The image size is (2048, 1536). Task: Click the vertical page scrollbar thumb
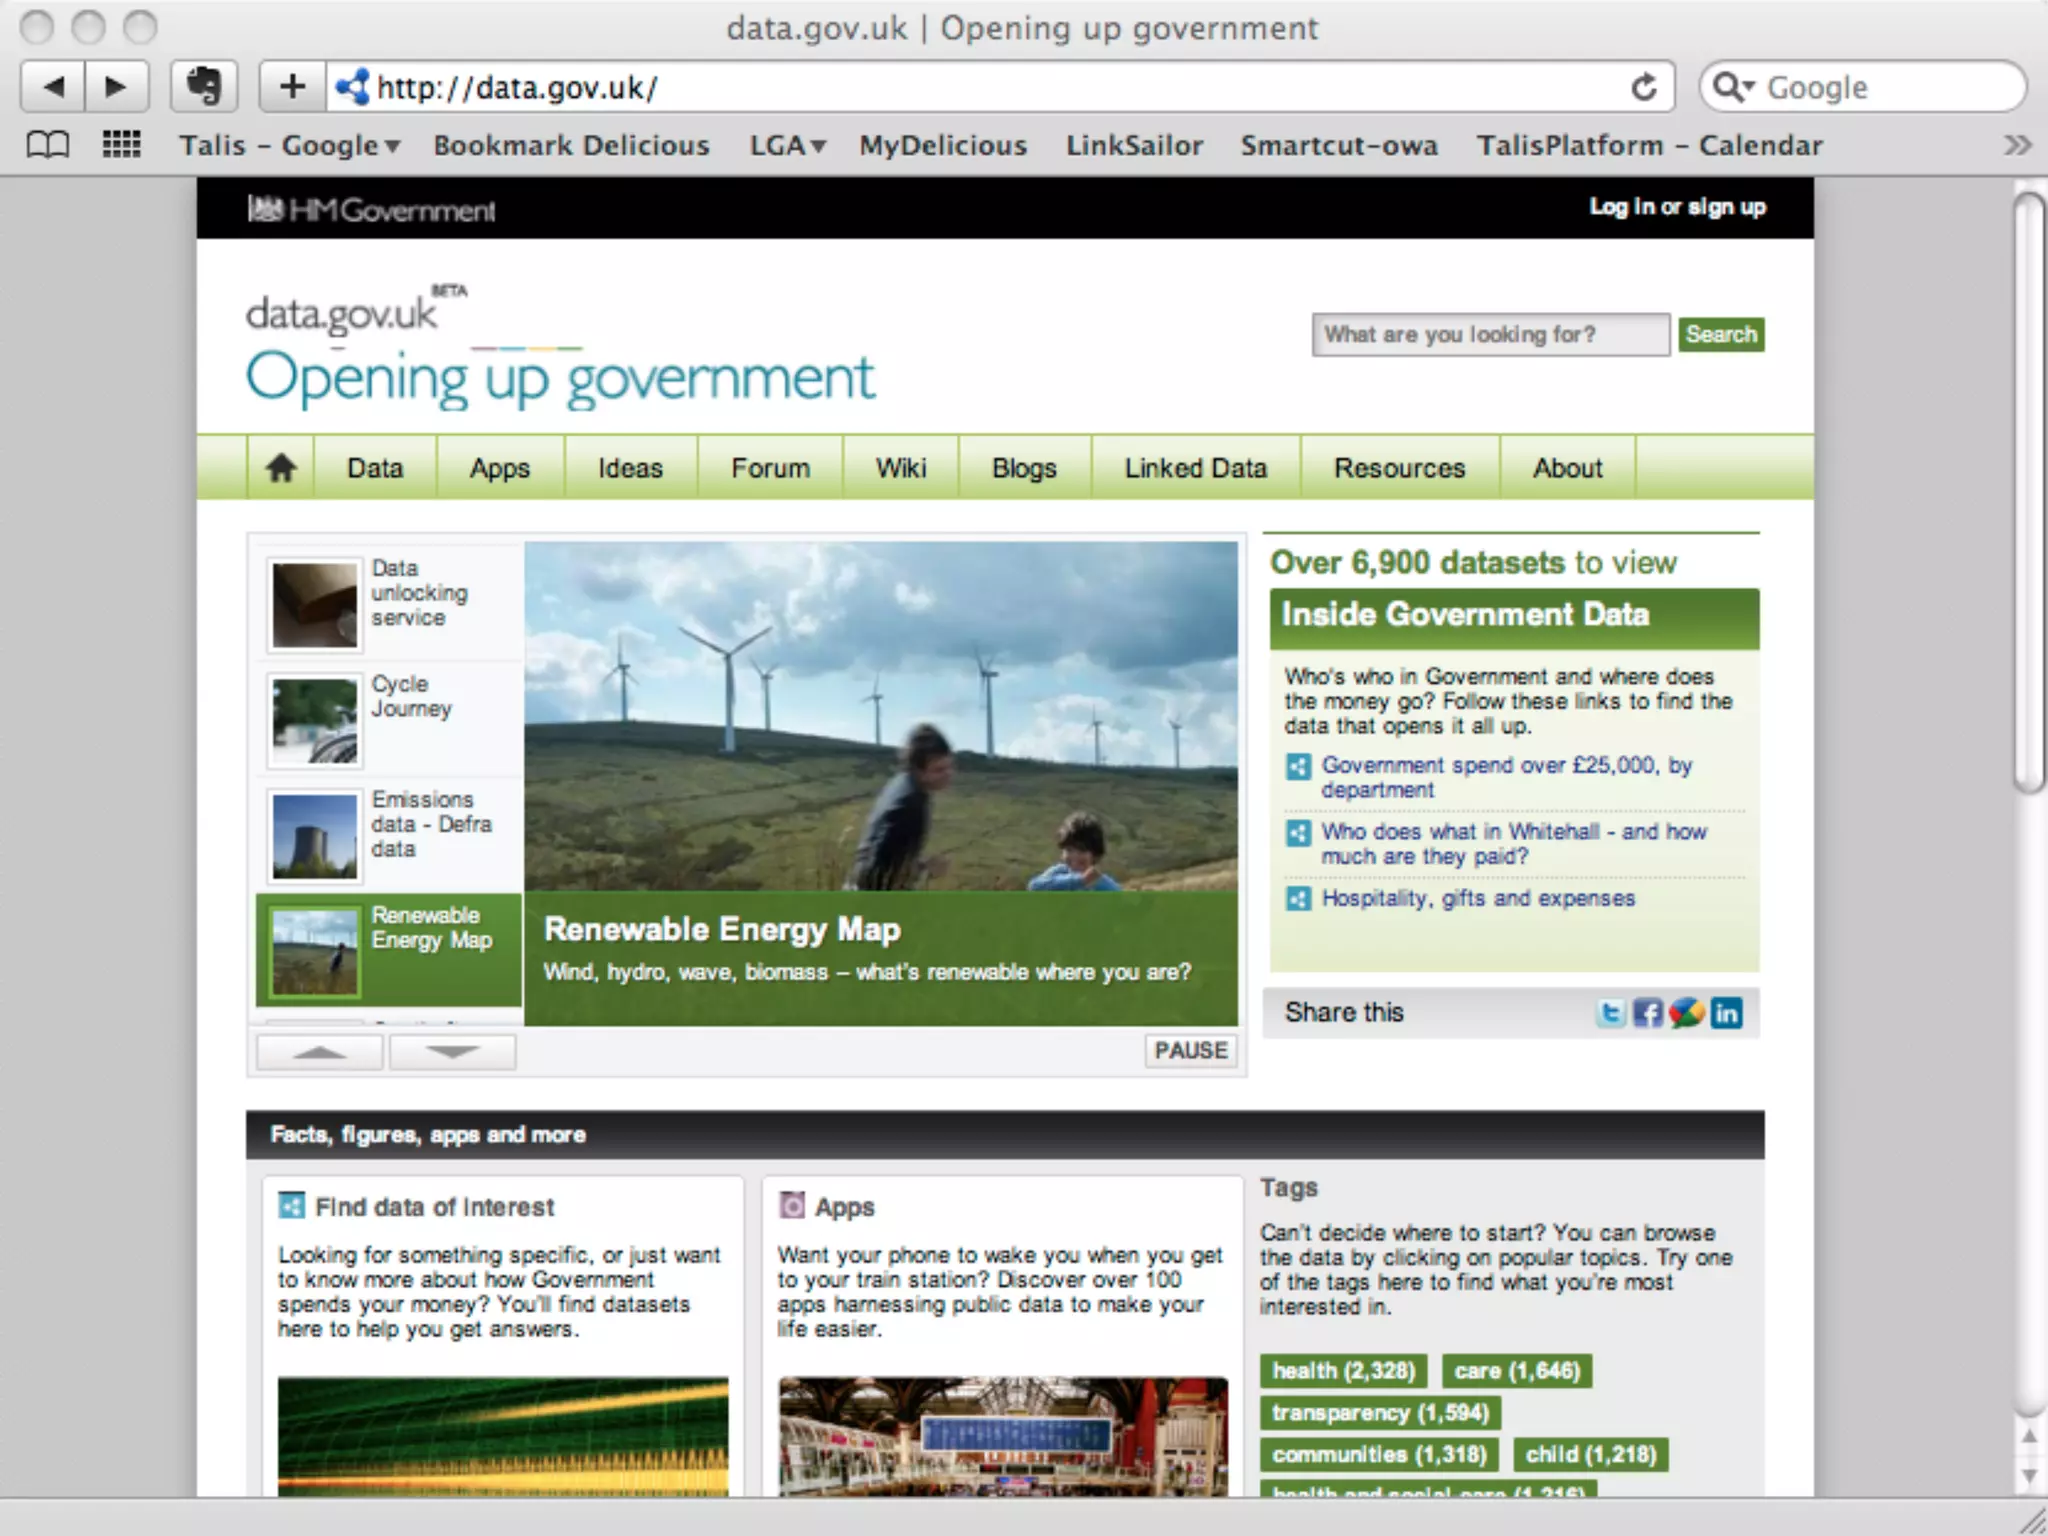pyautogui.click(x=2029, y=490)
